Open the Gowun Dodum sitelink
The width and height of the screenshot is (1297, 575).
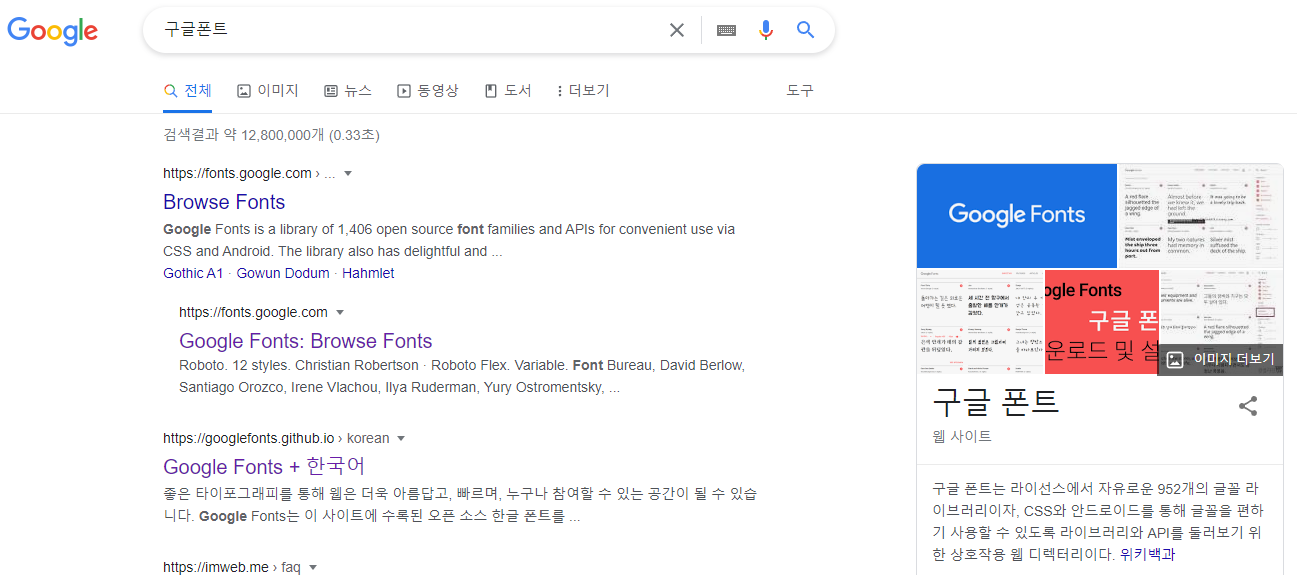click(284, 273)
